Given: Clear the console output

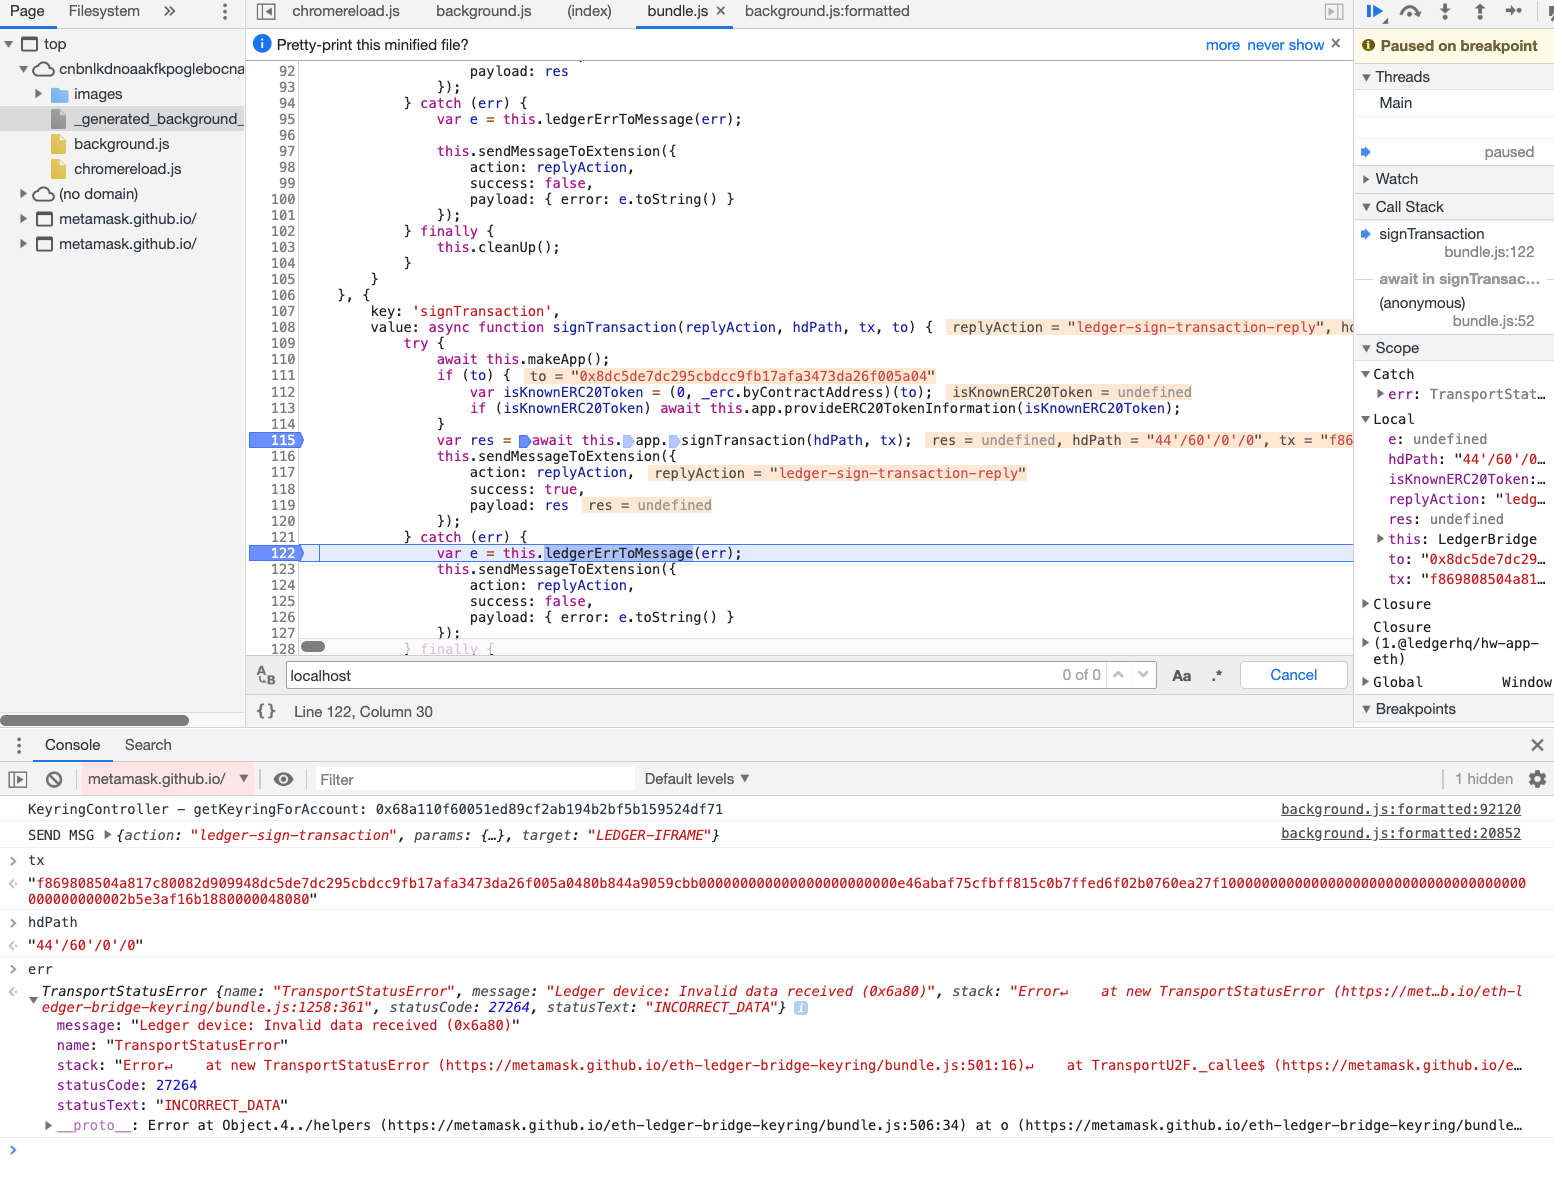Looking at the screenshot, I should point(52,779).
